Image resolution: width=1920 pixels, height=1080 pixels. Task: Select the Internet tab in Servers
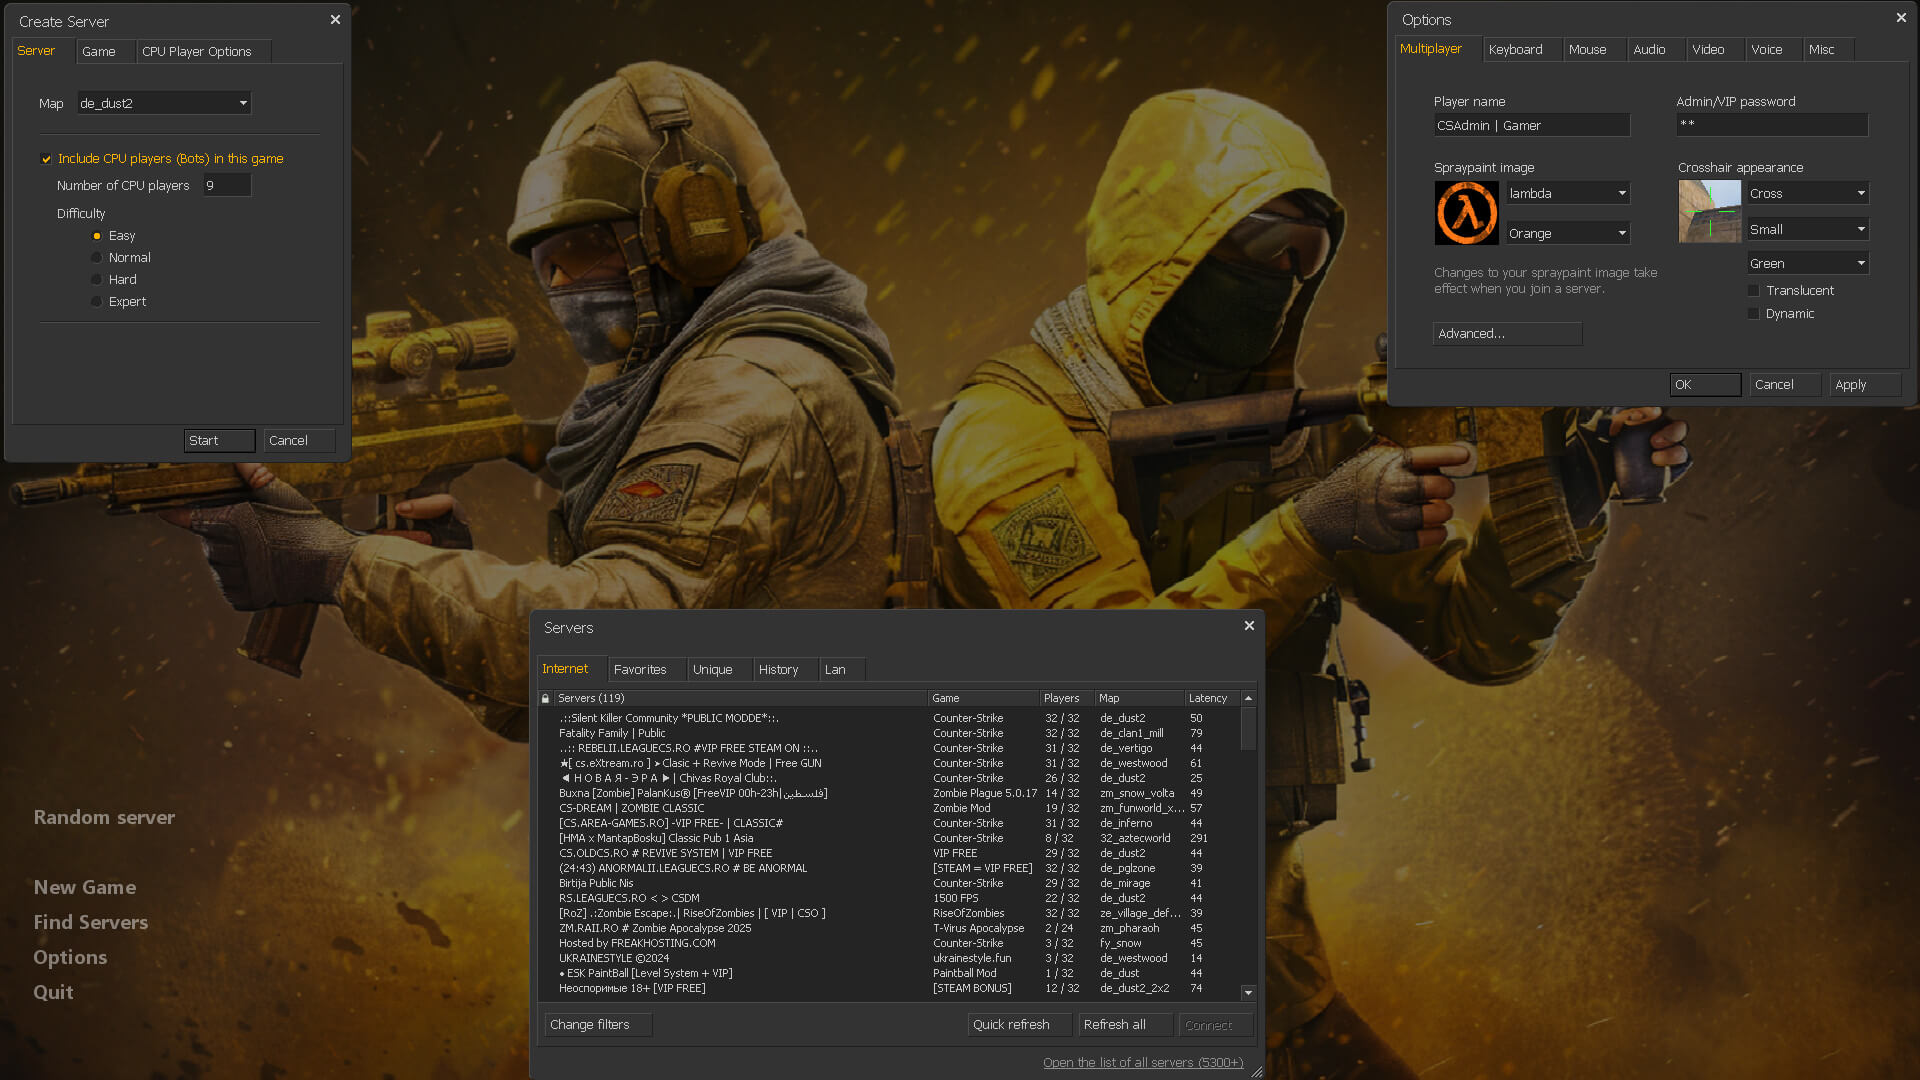572,668
